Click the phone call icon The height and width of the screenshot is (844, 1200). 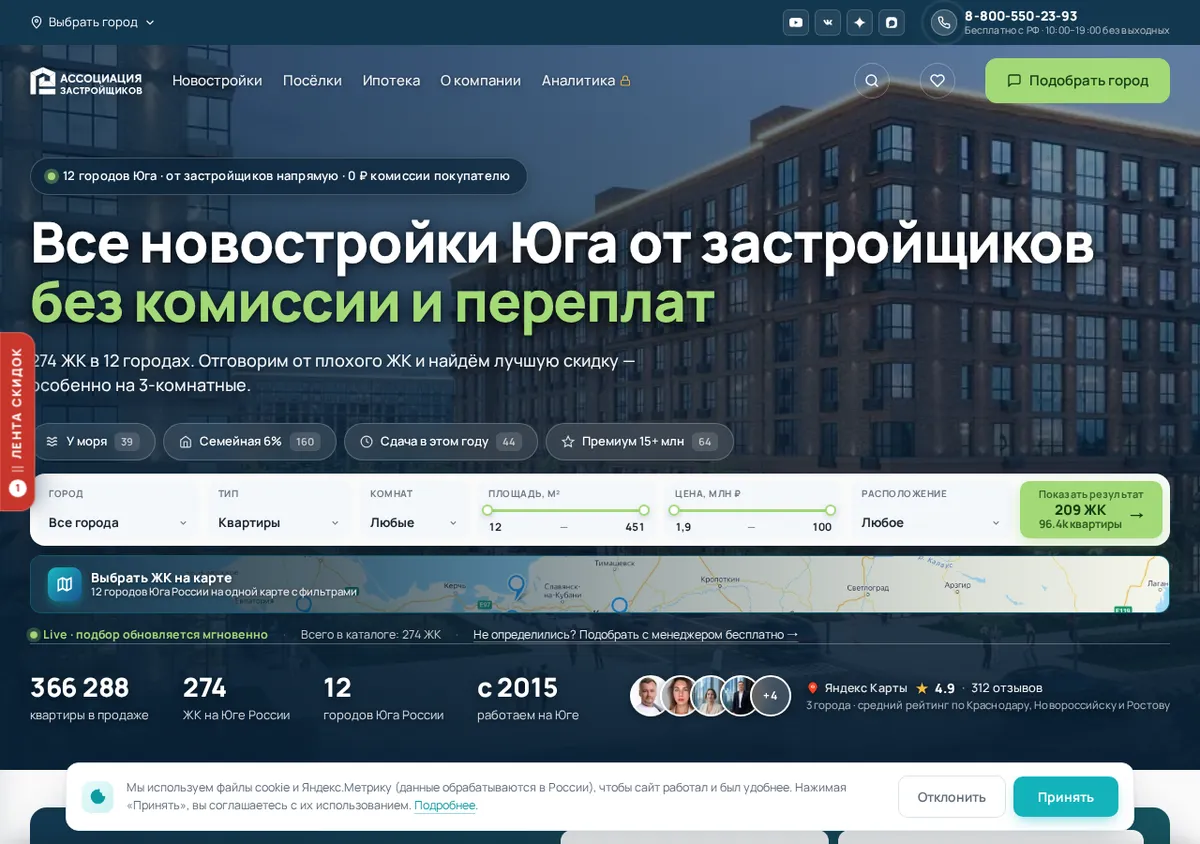pos(944,23)
